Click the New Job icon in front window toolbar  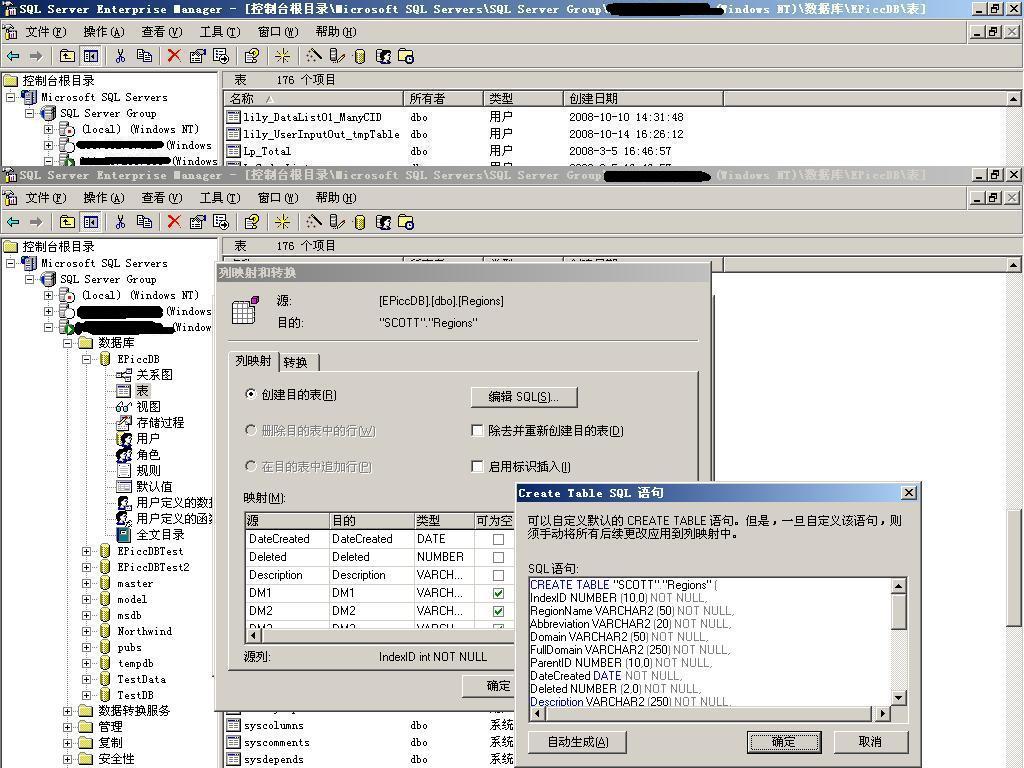(406, 223)
